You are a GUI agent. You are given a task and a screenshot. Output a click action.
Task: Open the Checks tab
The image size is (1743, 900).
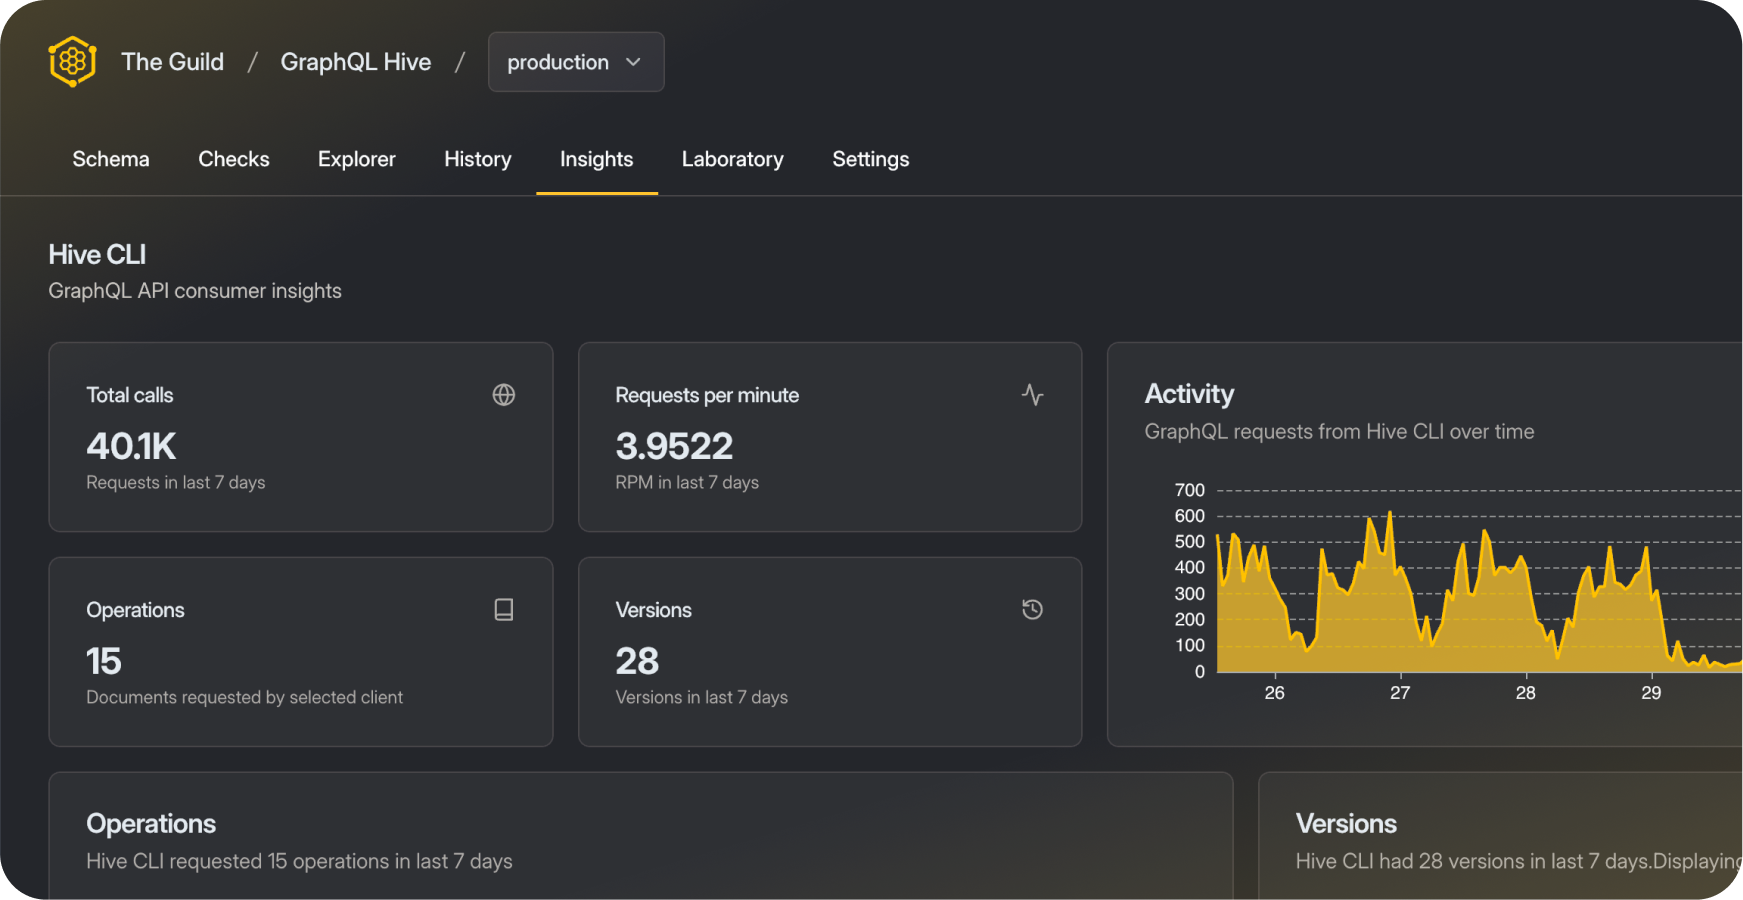233,159
